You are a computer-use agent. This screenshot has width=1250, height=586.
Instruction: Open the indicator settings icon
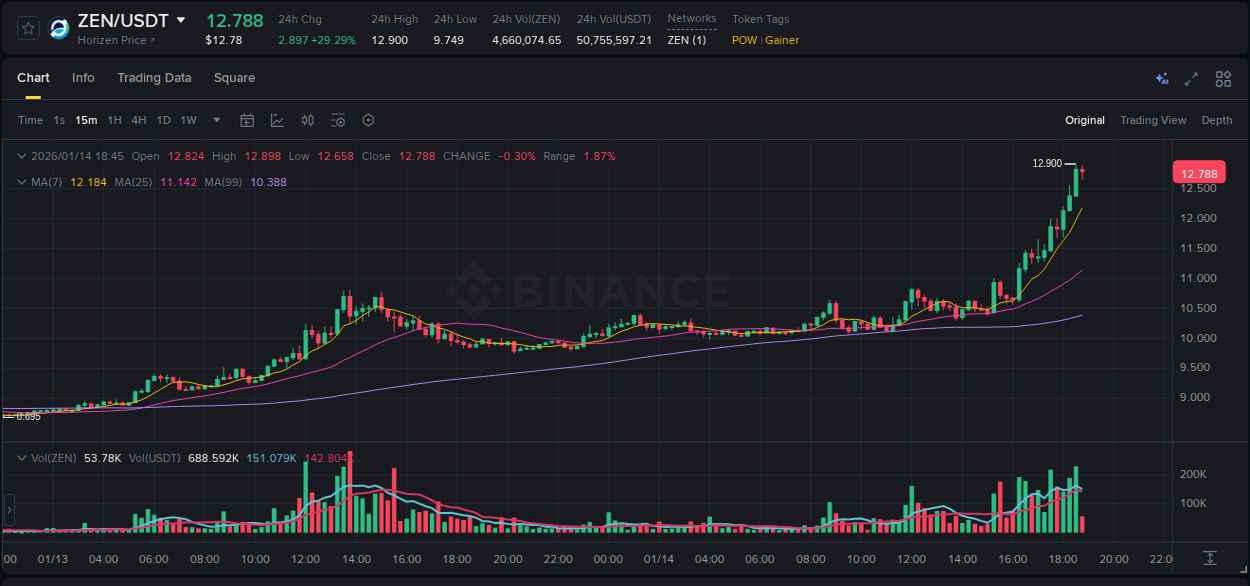[x=338, y=120]
